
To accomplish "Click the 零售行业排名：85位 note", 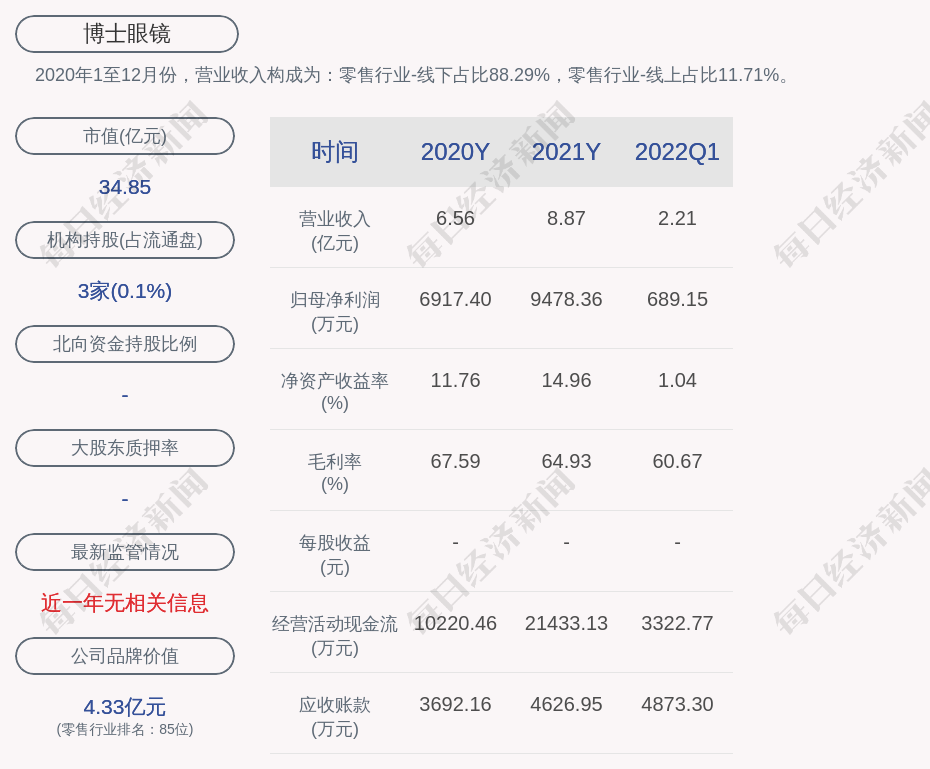I will (125, 729).
